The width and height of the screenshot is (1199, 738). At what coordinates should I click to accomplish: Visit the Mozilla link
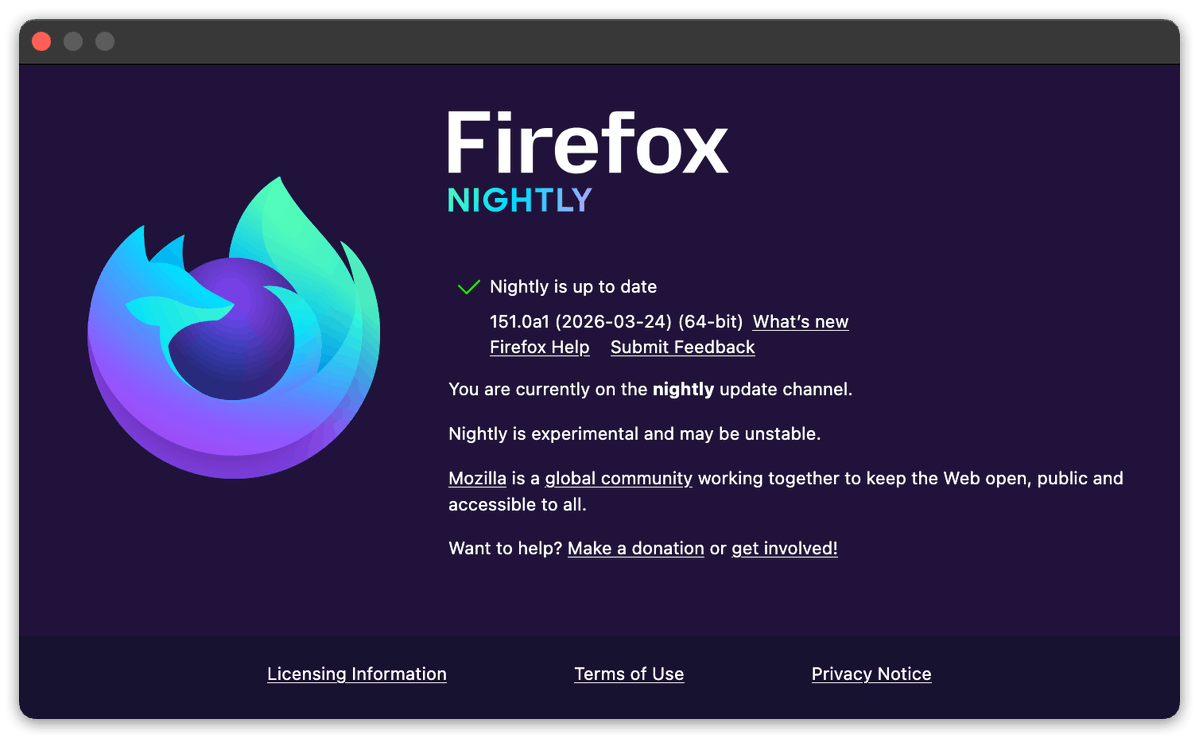point(477,479)
